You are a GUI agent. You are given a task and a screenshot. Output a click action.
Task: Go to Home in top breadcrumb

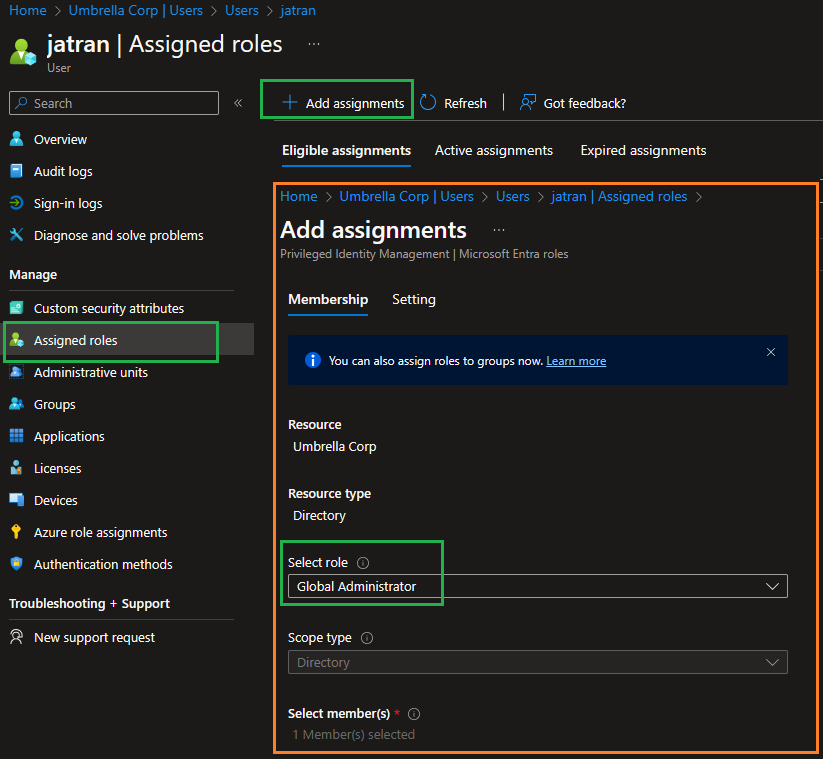[x=28, y=10]
